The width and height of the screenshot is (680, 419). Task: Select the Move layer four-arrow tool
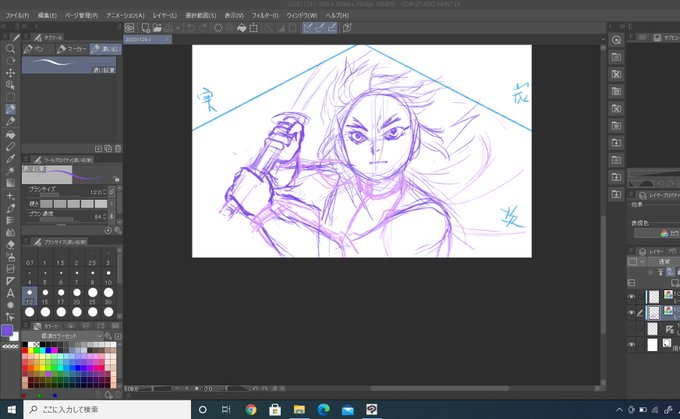coord(10,73)
